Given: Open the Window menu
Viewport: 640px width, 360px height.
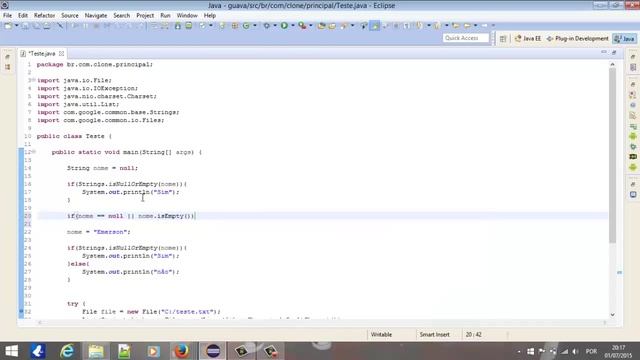Looking at the screenshot, I should [x=187, y=16].
